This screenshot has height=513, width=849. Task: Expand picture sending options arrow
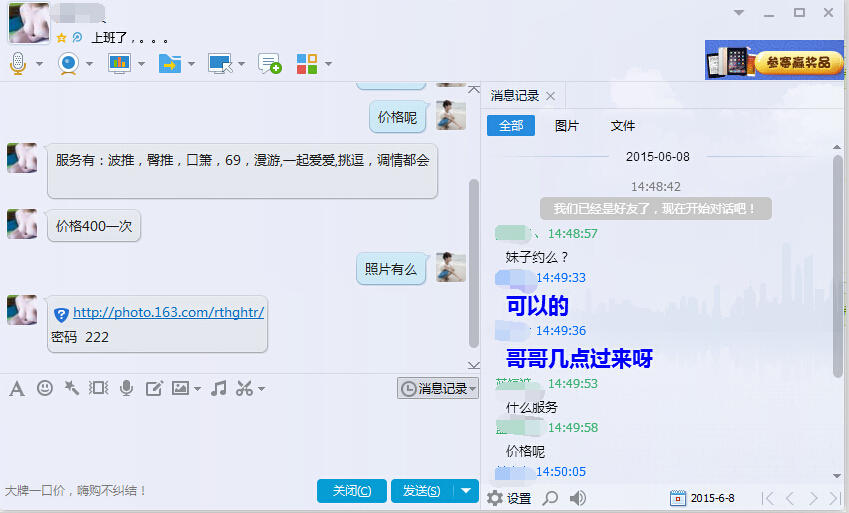click(x=197, y=389)
